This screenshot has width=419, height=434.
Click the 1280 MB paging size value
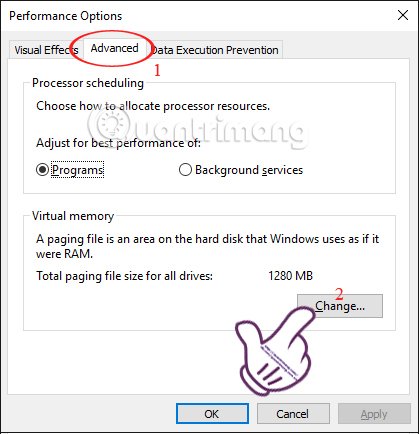(x=290, y=276)
